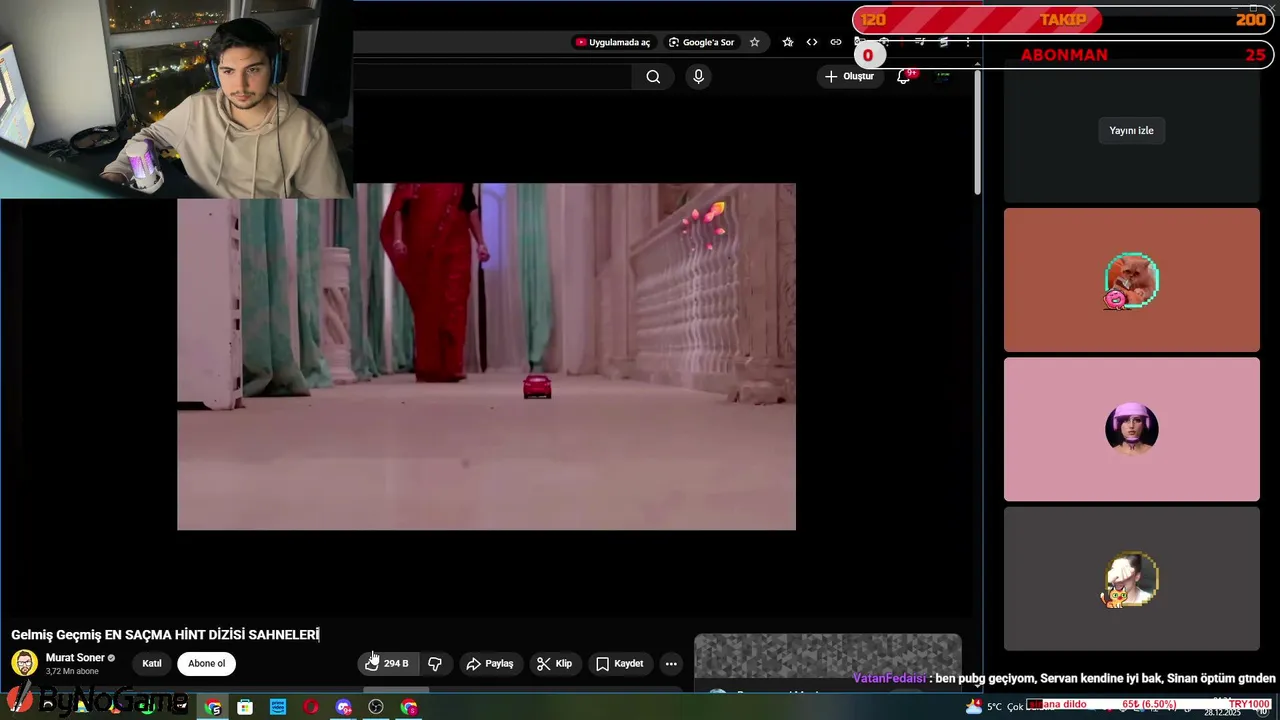This screenshot has height=720, width=1280.
Task: Click 'Uygulamada aç' in address bar
Action: point(612,42)
